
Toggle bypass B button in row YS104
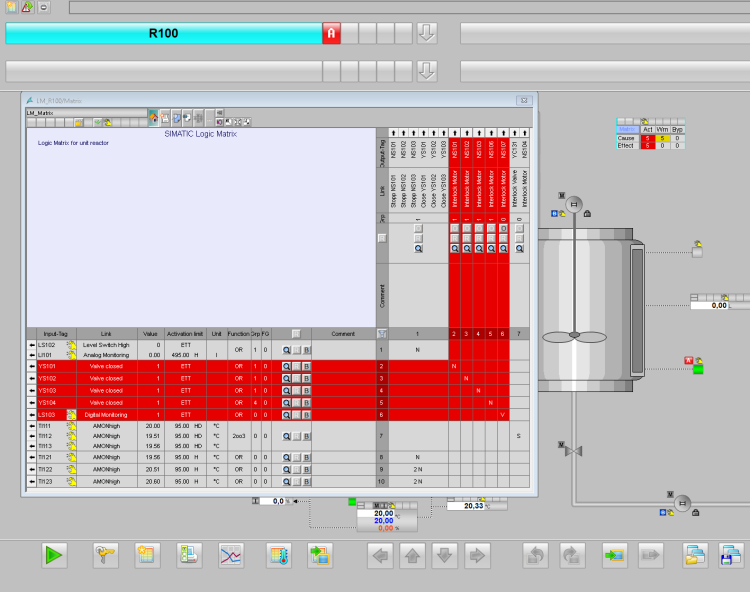click(307, 403)
